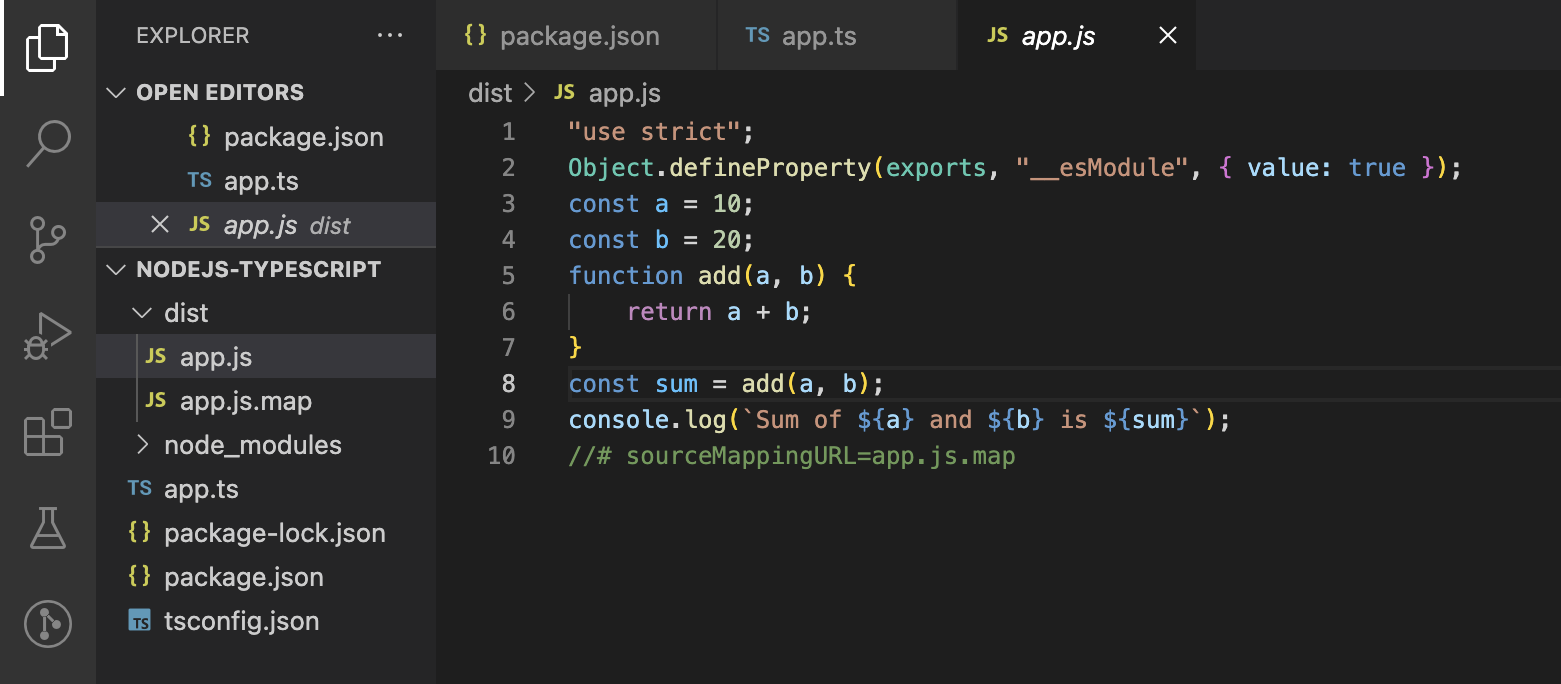Close the app.js editor tab
1561x684 pixels.
[x=1167, y=36]
